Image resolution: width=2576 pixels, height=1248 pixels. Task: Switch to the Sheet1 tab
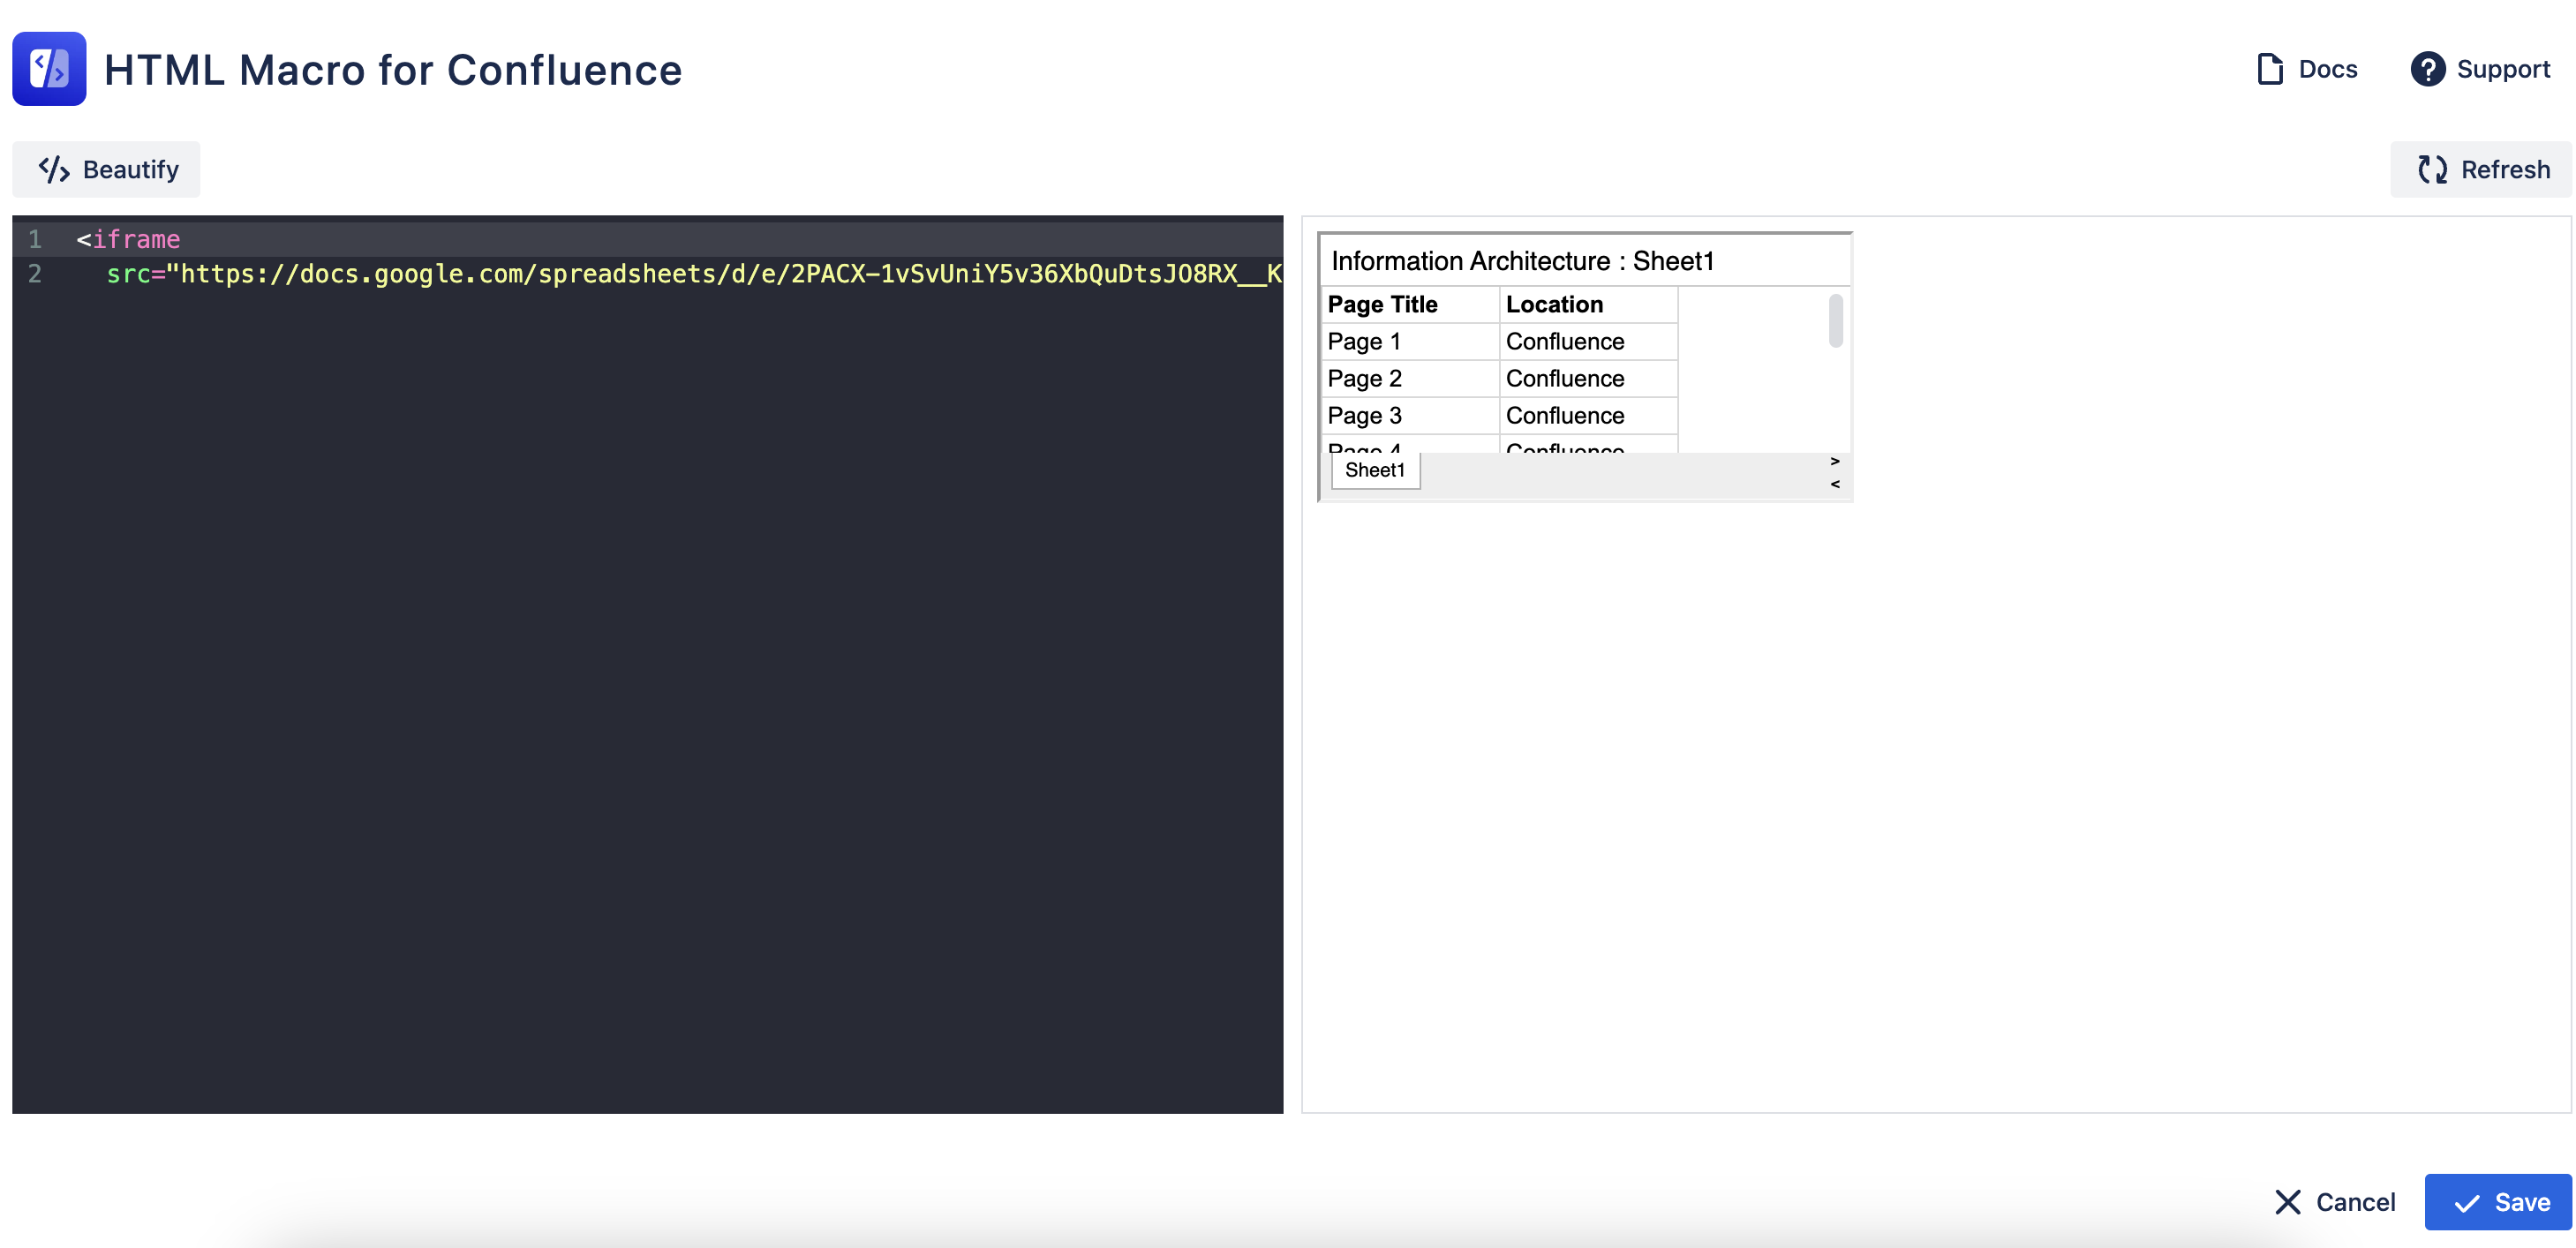[1374, 470]
